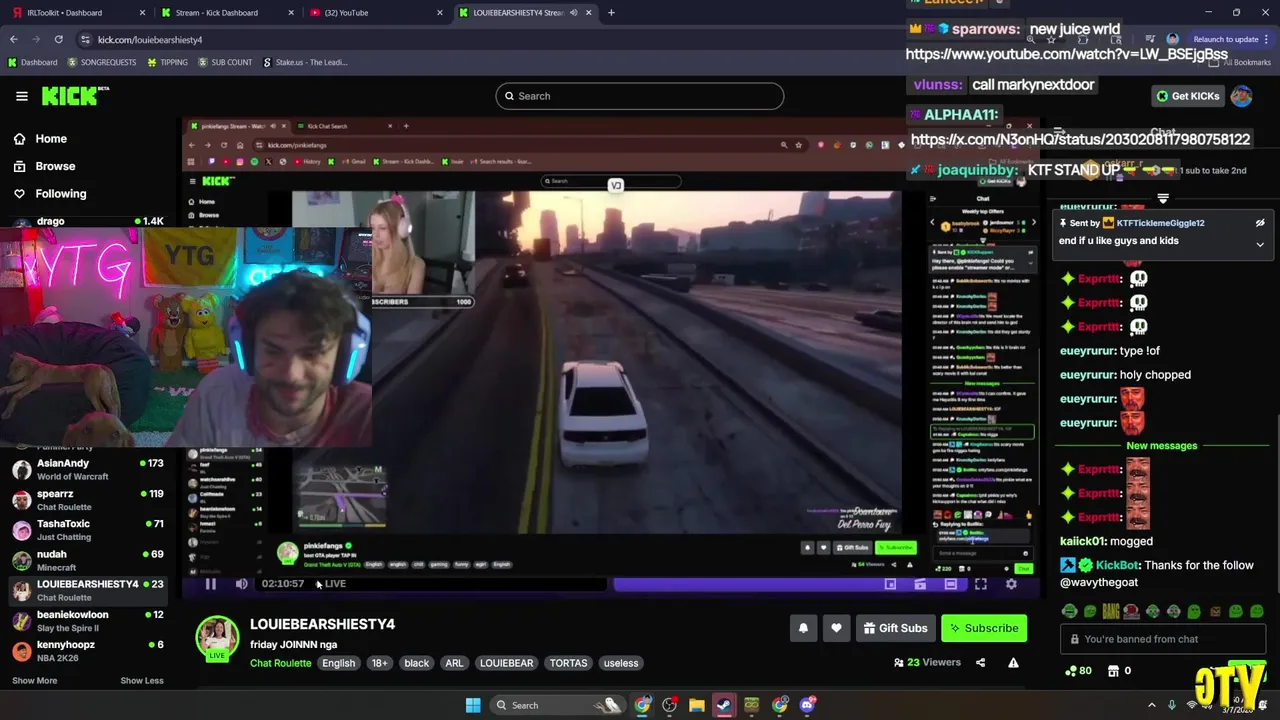Switch to the IRLToolkit Dashboard tab

click(x=76, y=13)
